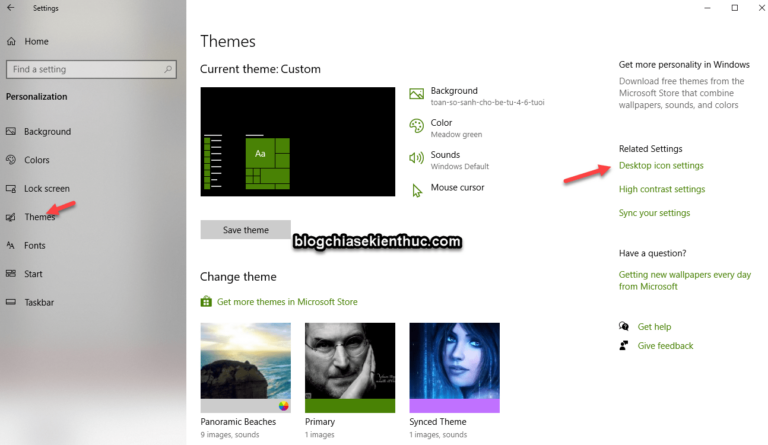Image resolution: width=768 pixels, height=445 pixels.
Task: Go back using the back arrow
Action: point(10,9)
